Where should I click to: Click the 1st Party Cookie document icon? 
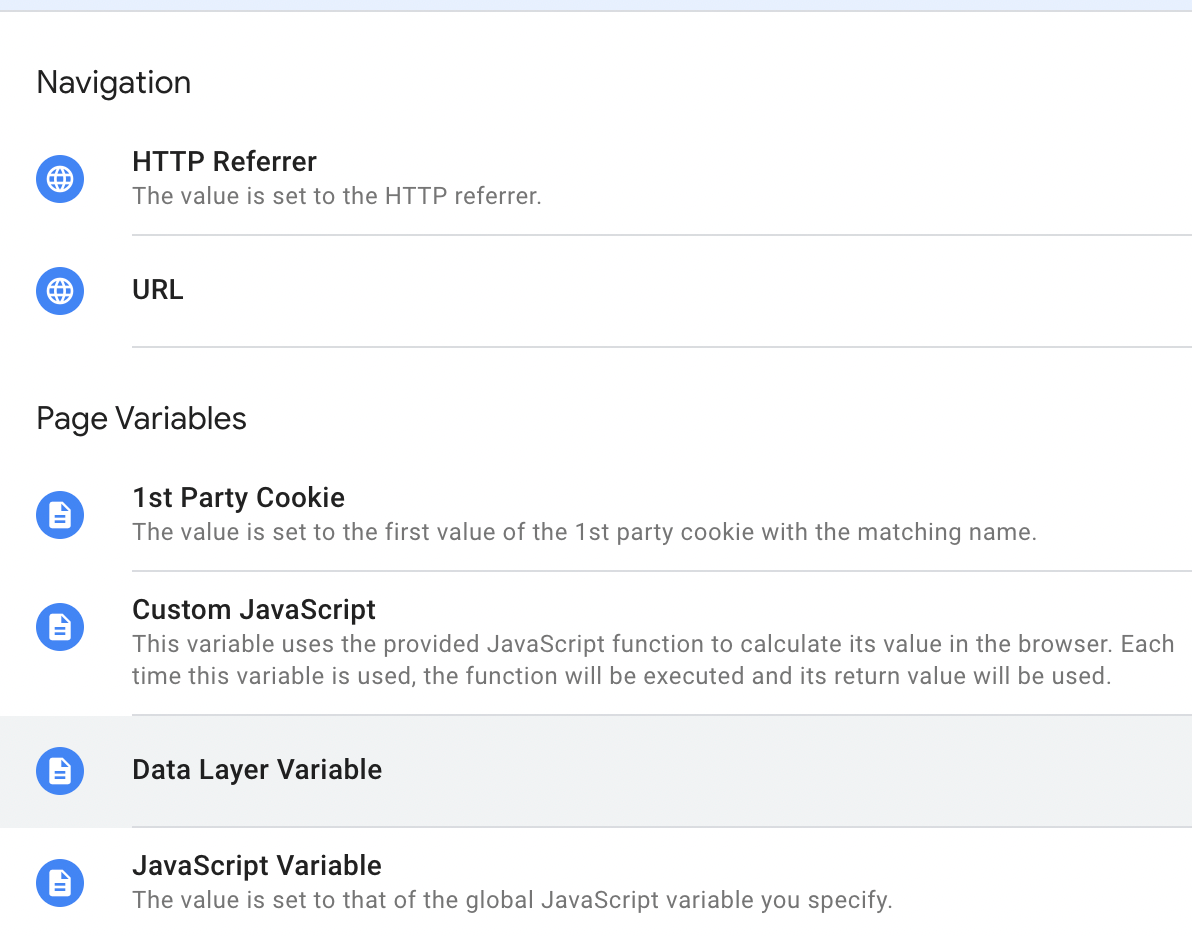coord(60,515)
